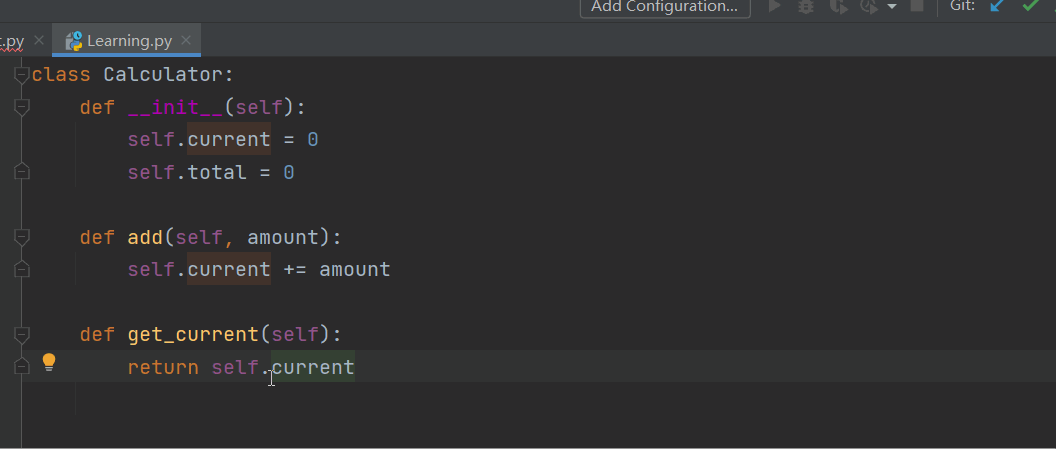Collapse the add method fold marker
This screenshot has height=449, width=1056.
point(22,237)
